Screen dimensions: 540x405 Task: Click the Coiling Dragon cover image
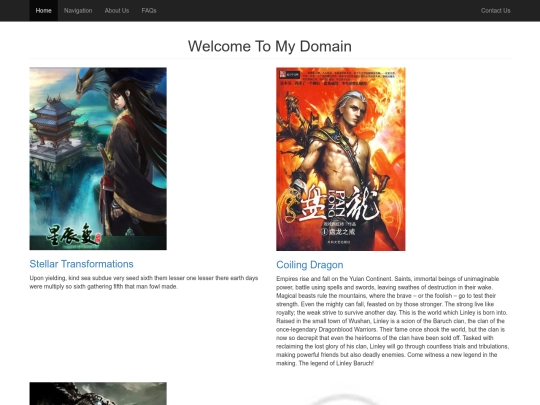(x=341, y=159)
